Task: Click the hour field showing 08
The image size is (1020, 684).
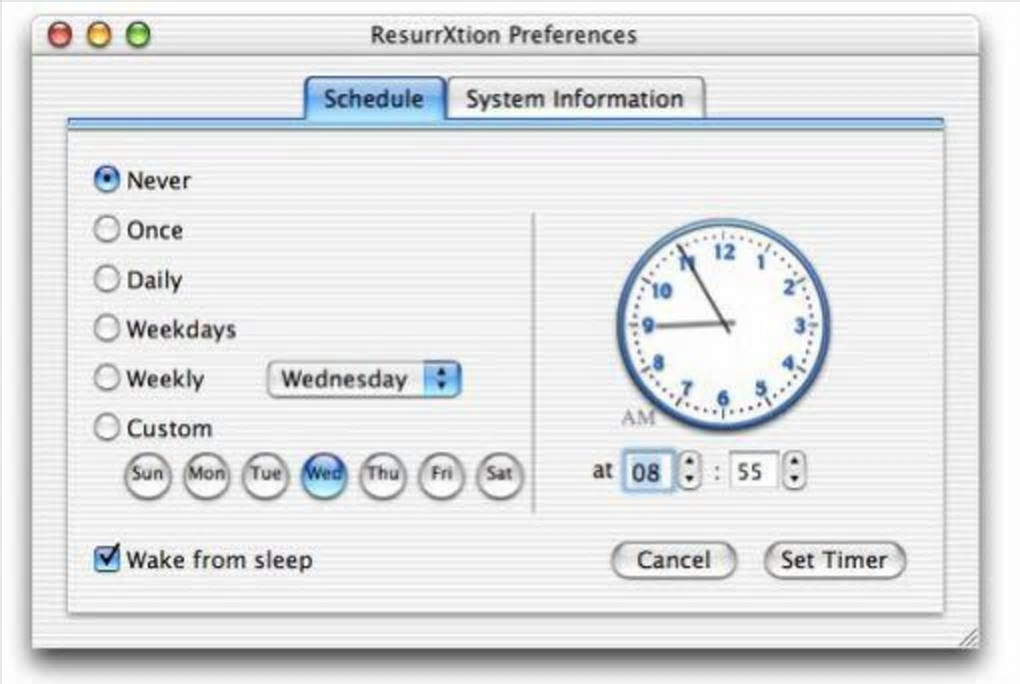Action: (x=647, y=471)
